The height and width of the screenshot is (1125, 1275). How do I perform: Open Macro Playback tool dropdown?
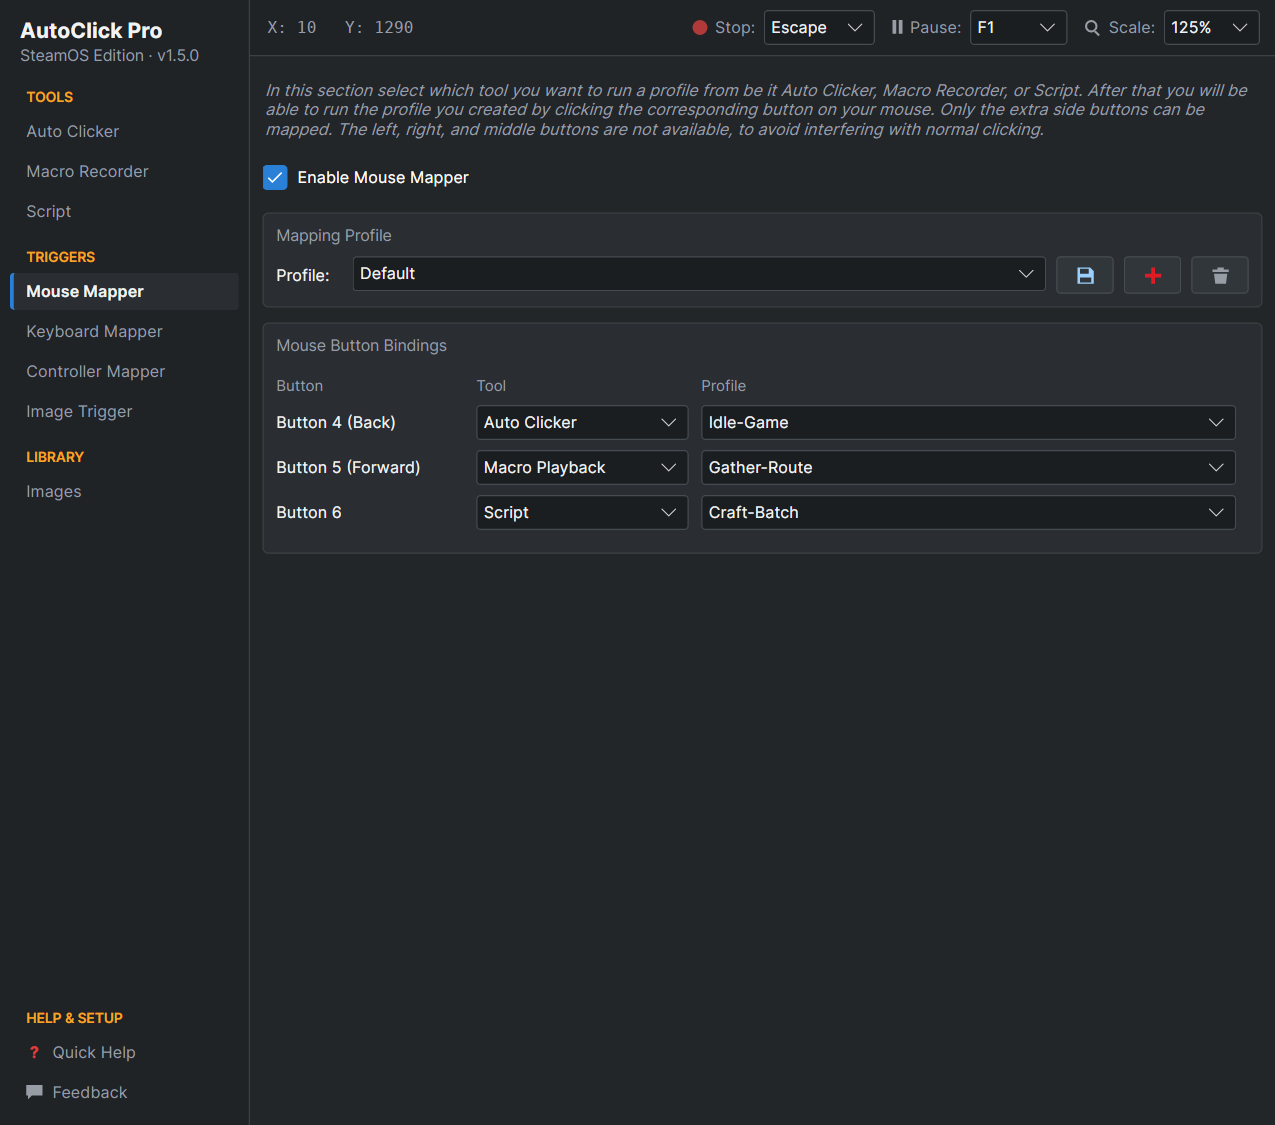(582, 467)
